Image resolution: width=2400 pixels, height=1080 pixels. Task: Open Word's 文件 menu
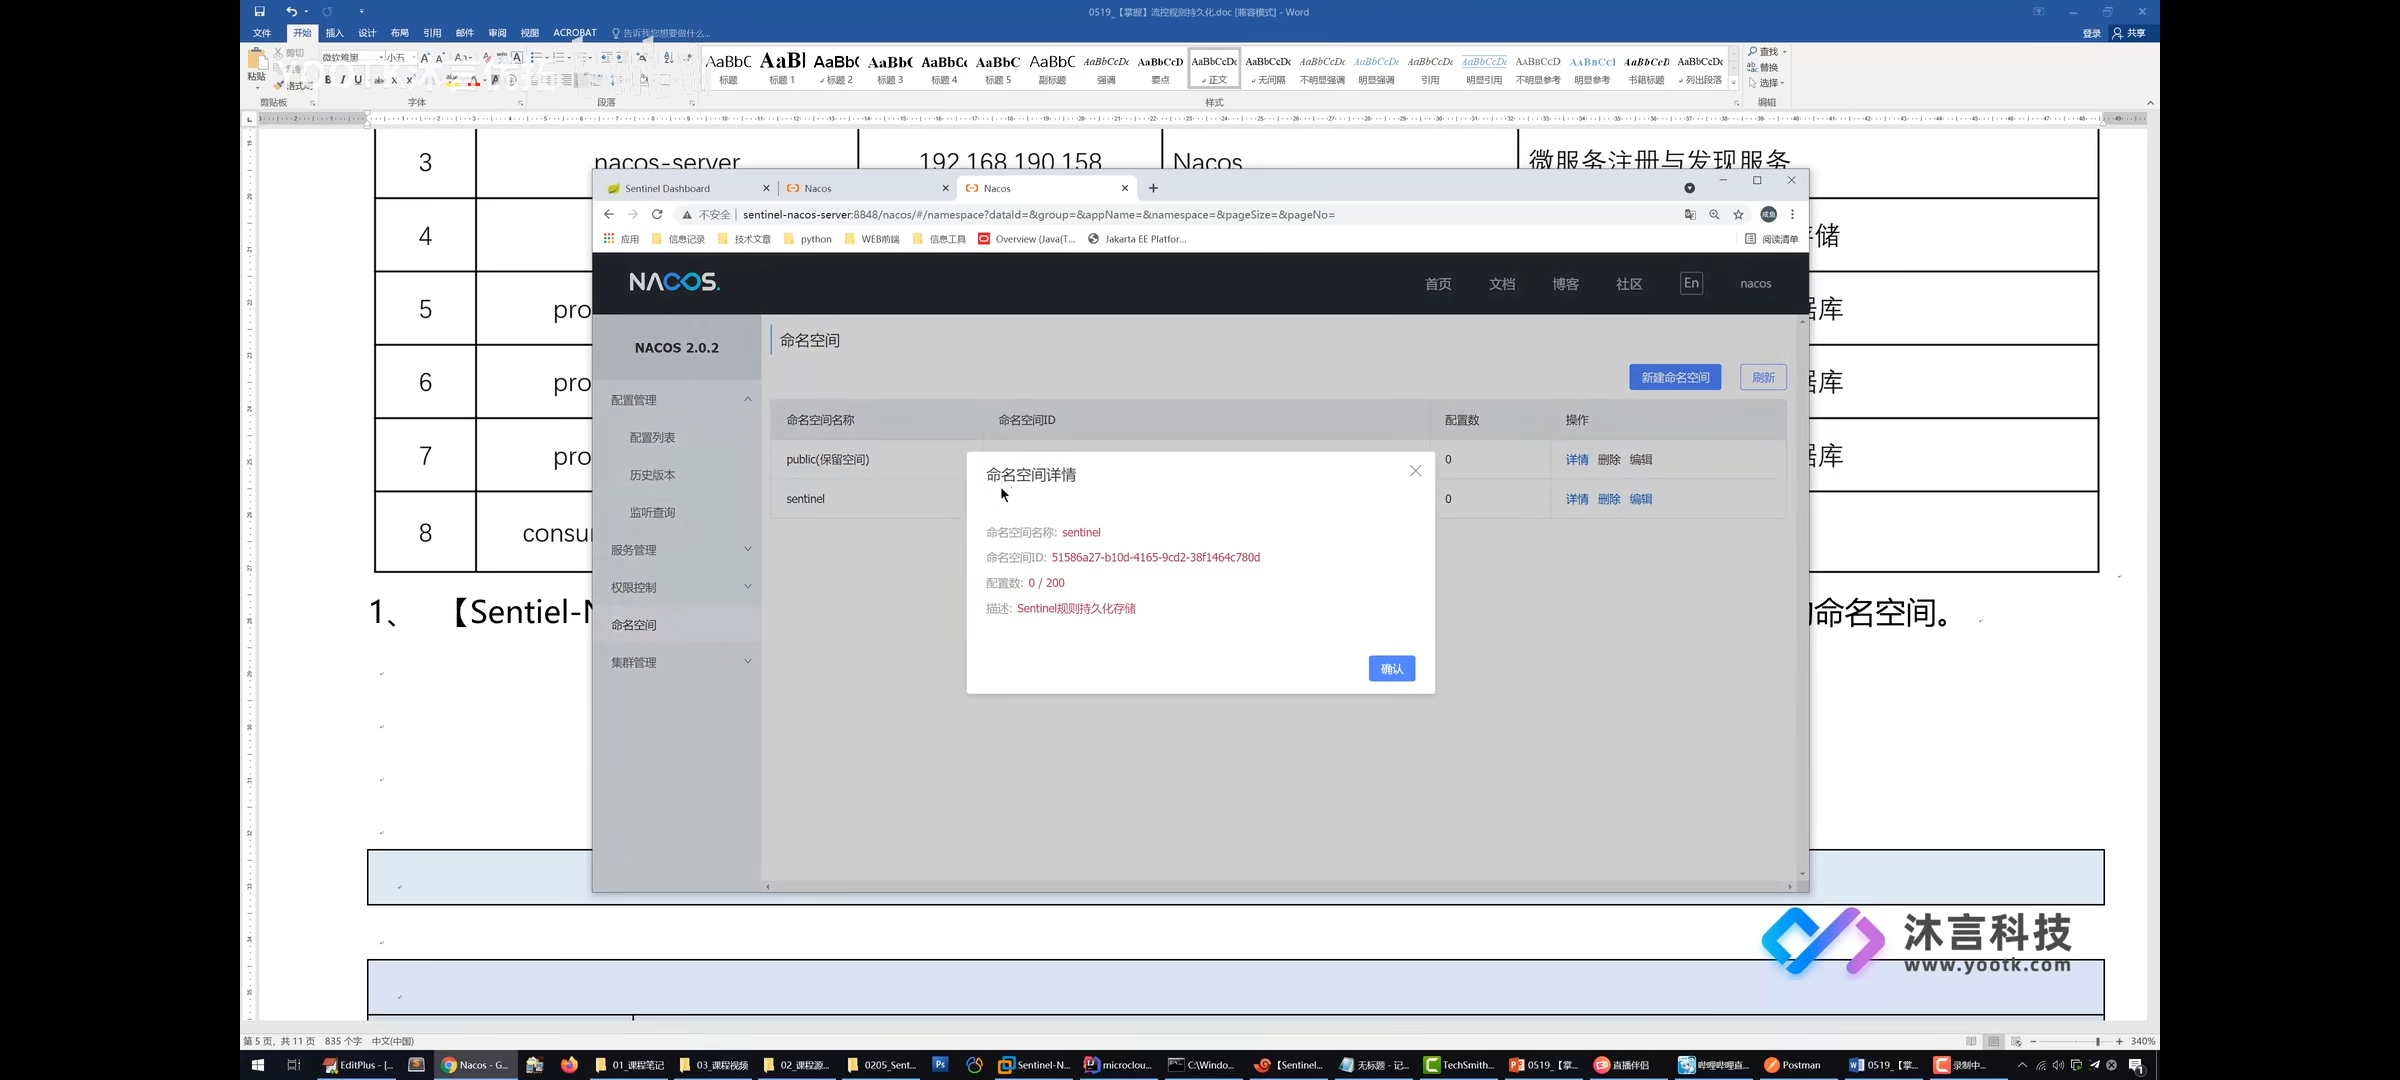[x=262, y=33]
